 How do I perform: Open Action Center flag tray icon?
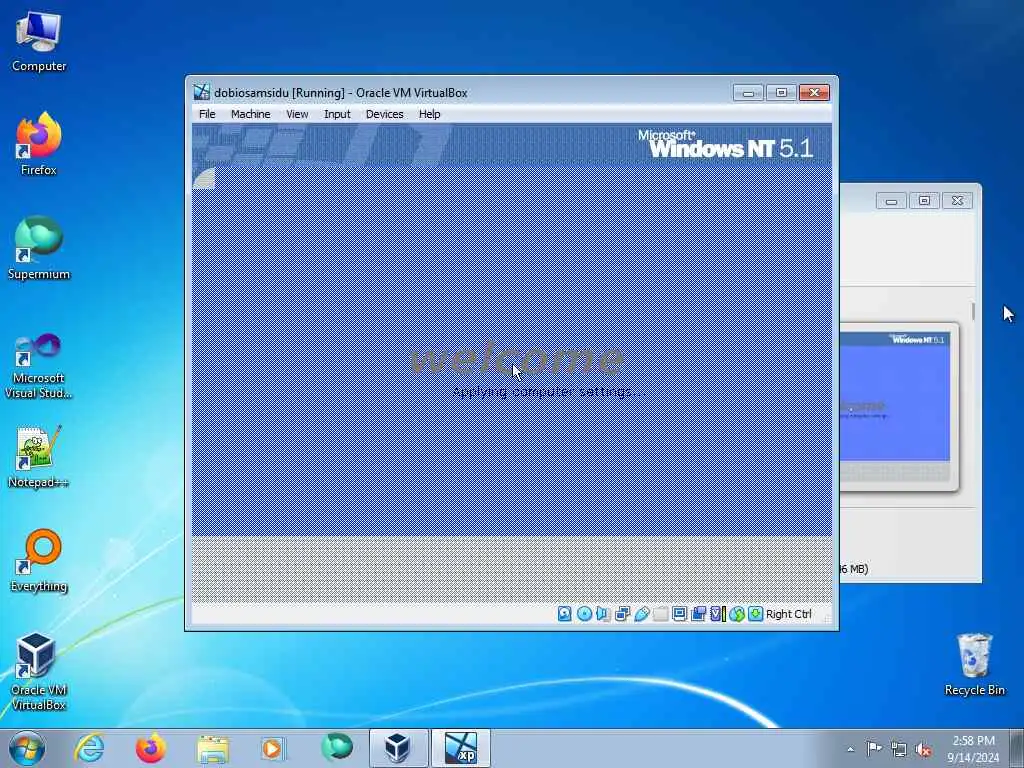(873, 748)
